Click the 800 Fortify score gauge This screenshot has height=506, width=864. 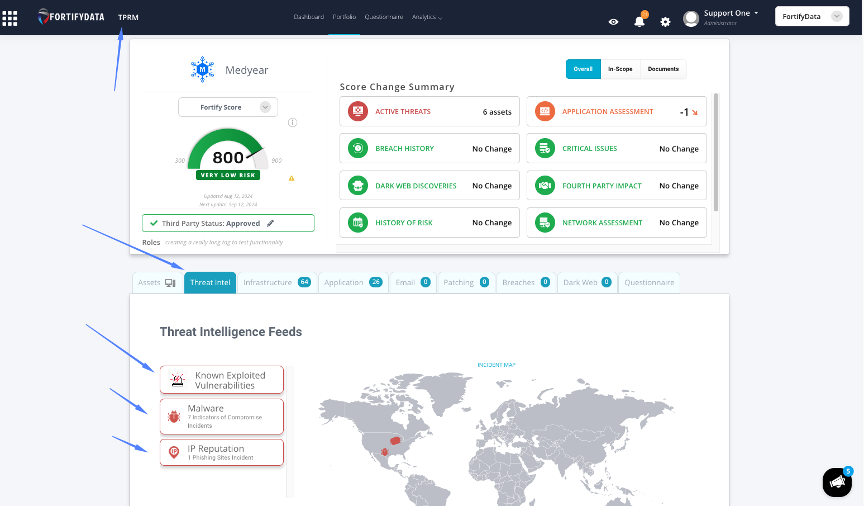(x=228, y=154)
